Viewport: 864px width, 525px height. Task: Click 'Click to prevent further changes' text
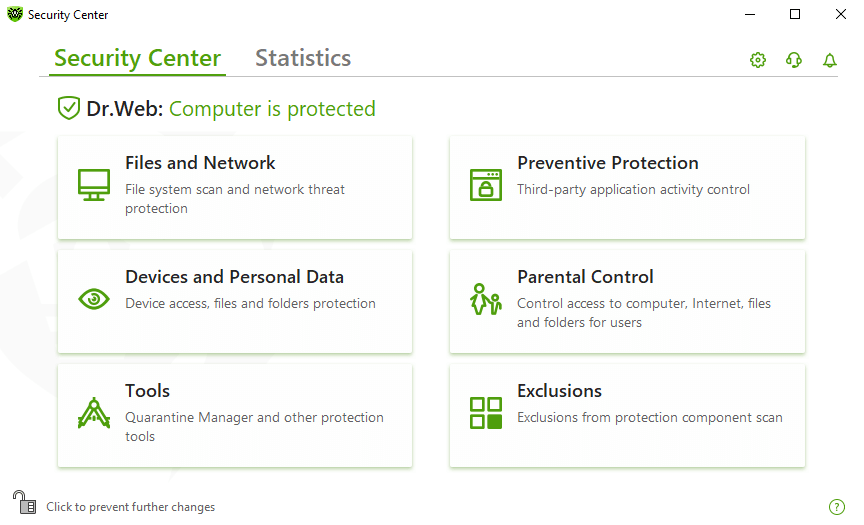[x=131, y=507]
